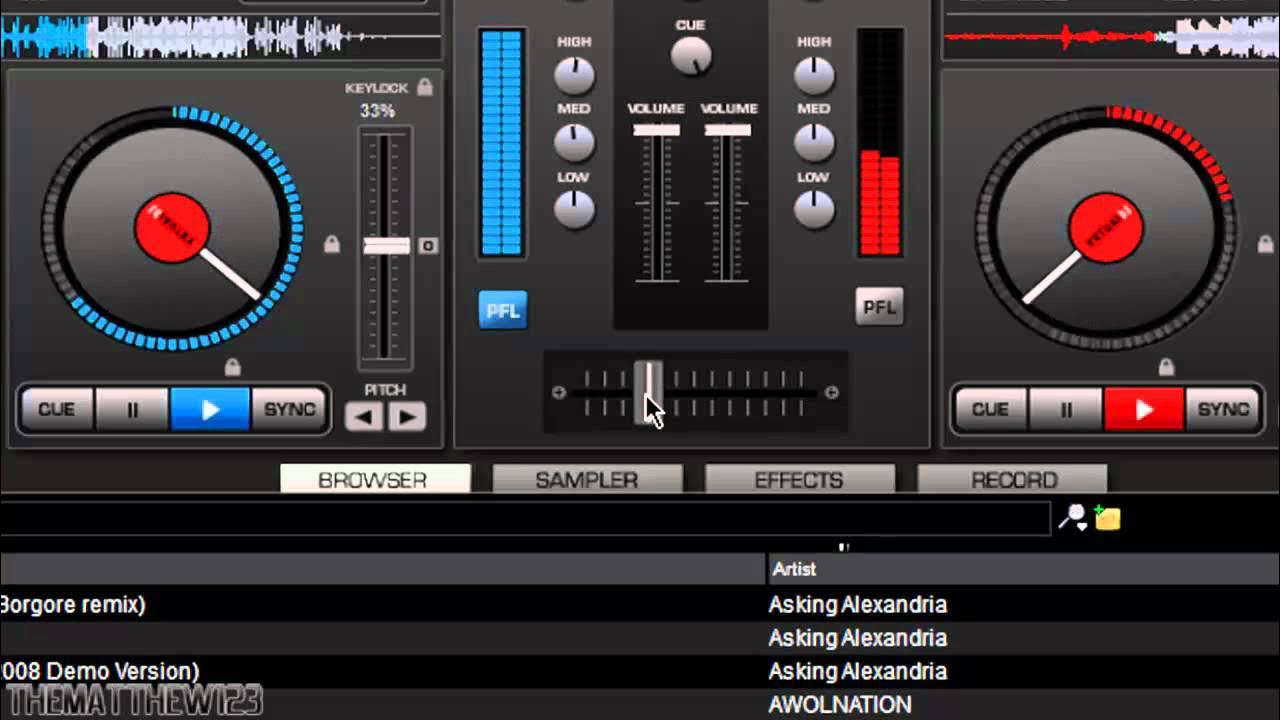Click the crossfader right end marker

pyautogui.click(x=831, y=393)
